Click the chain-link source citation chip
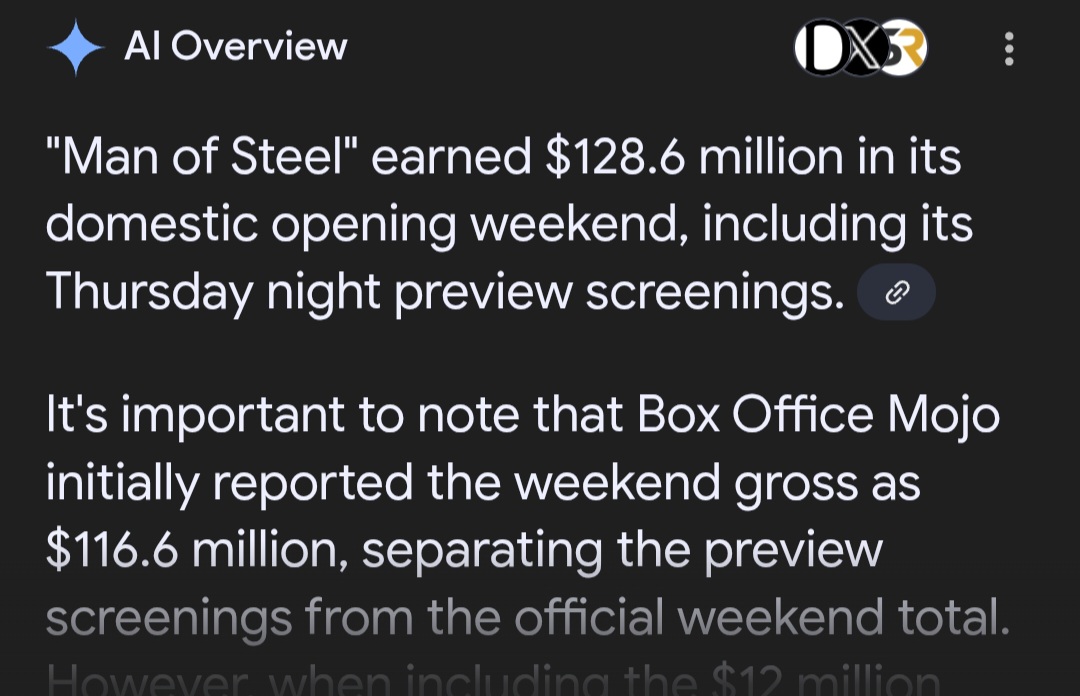1080x696 pixels. tap(896, 292)
